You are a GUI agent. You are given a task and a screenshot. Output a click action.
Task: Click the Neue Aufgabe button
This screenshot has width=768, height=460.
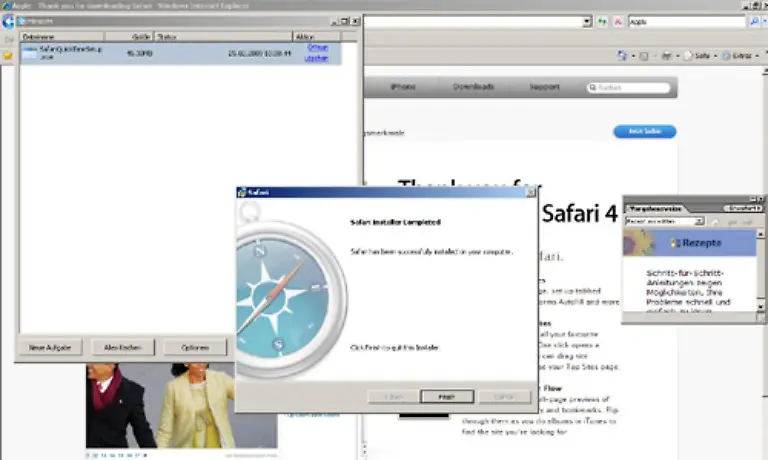point(50,347)
